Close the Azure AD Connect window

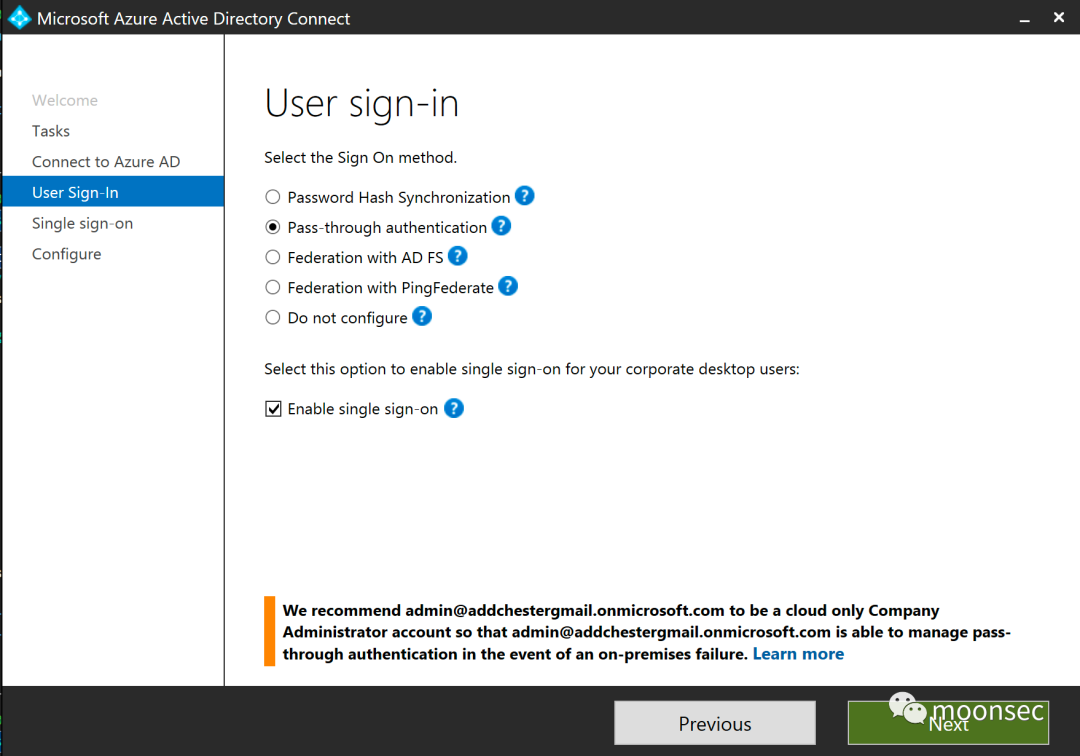coord(1059,18)
